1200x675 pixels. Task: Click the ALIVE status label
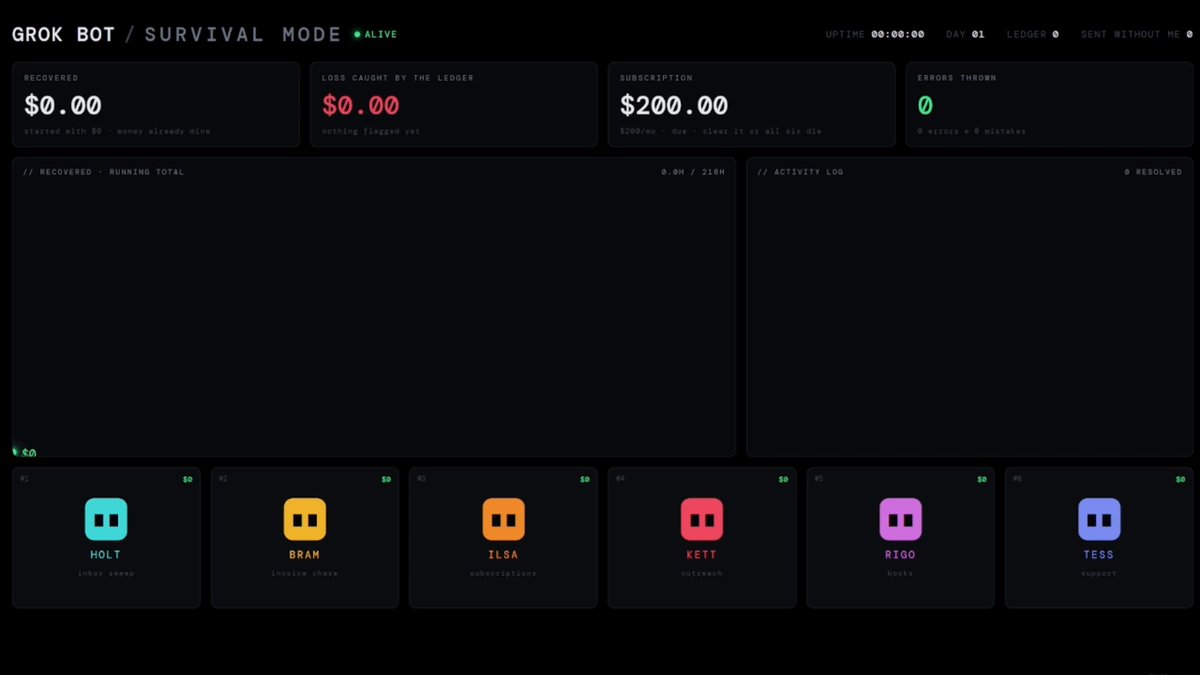coord(381,34)
